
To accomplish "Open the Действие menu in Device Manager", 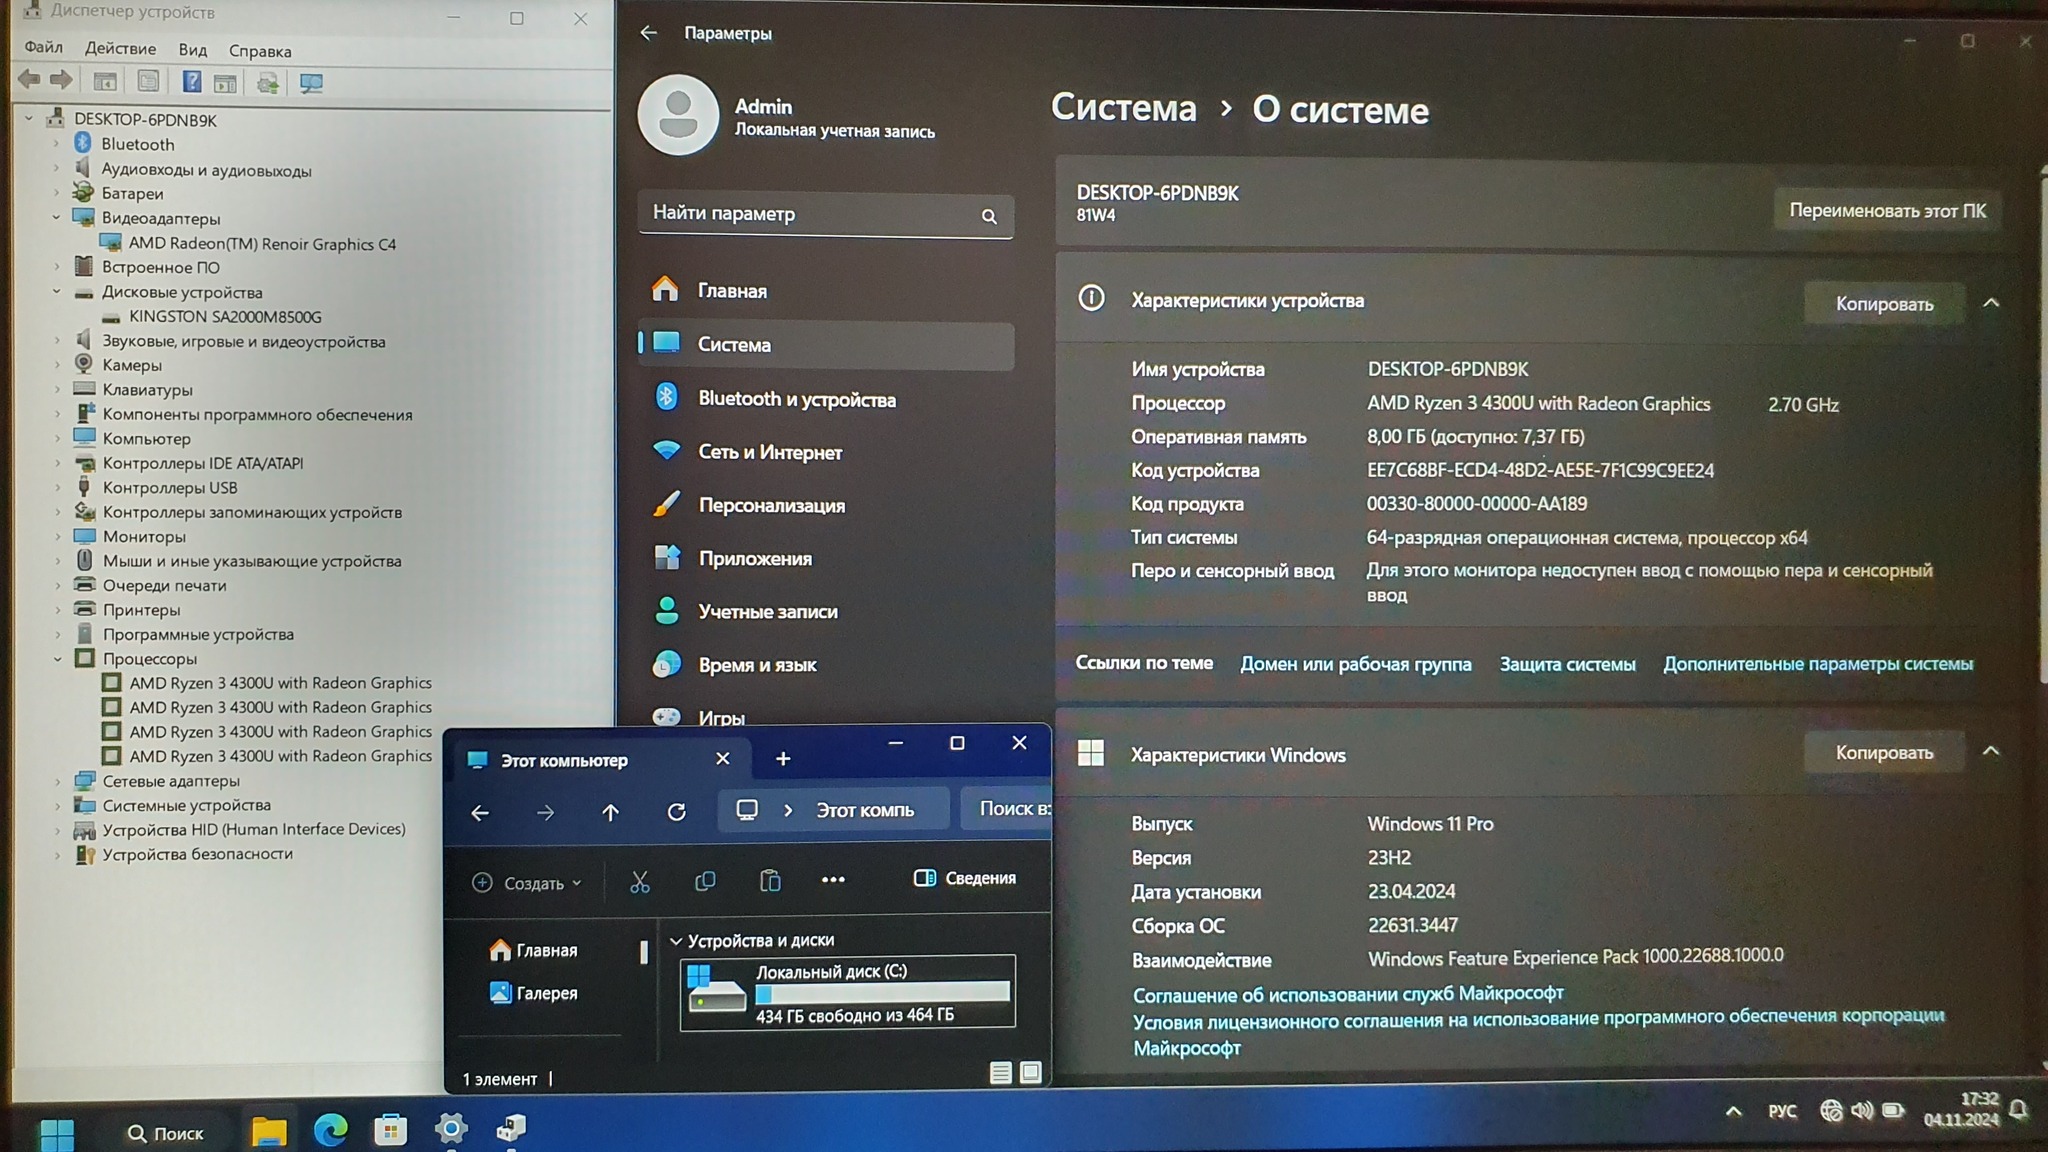I will point(120,49).
